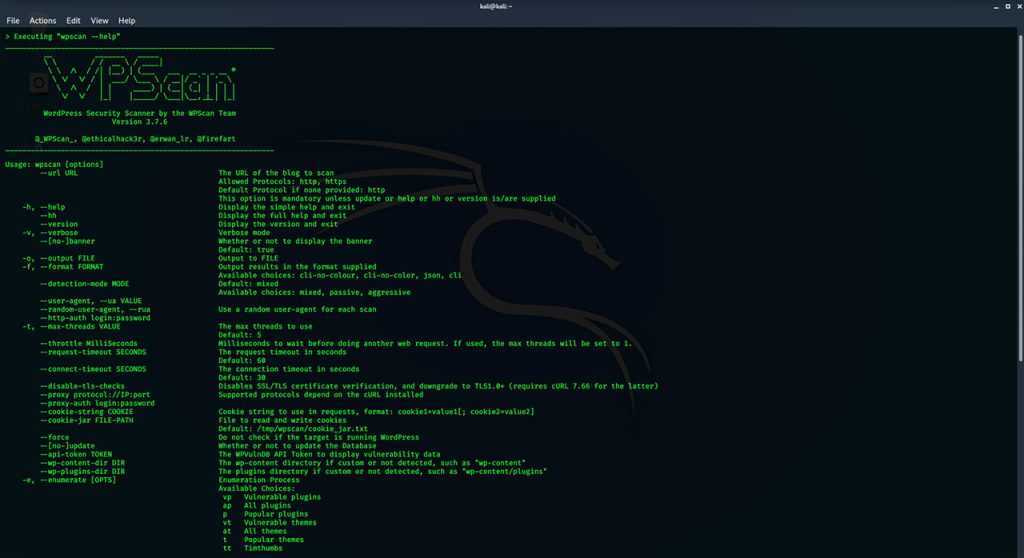Click '--throttle MilliSeconds' option
1024x558 pixels.
[x=89, y=343]
